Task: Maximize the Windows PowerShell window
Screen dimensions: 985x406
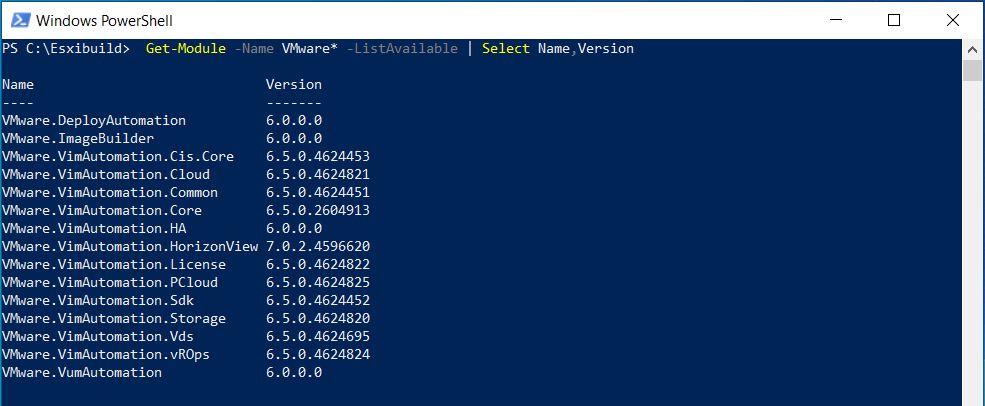Action: point(893,21)
